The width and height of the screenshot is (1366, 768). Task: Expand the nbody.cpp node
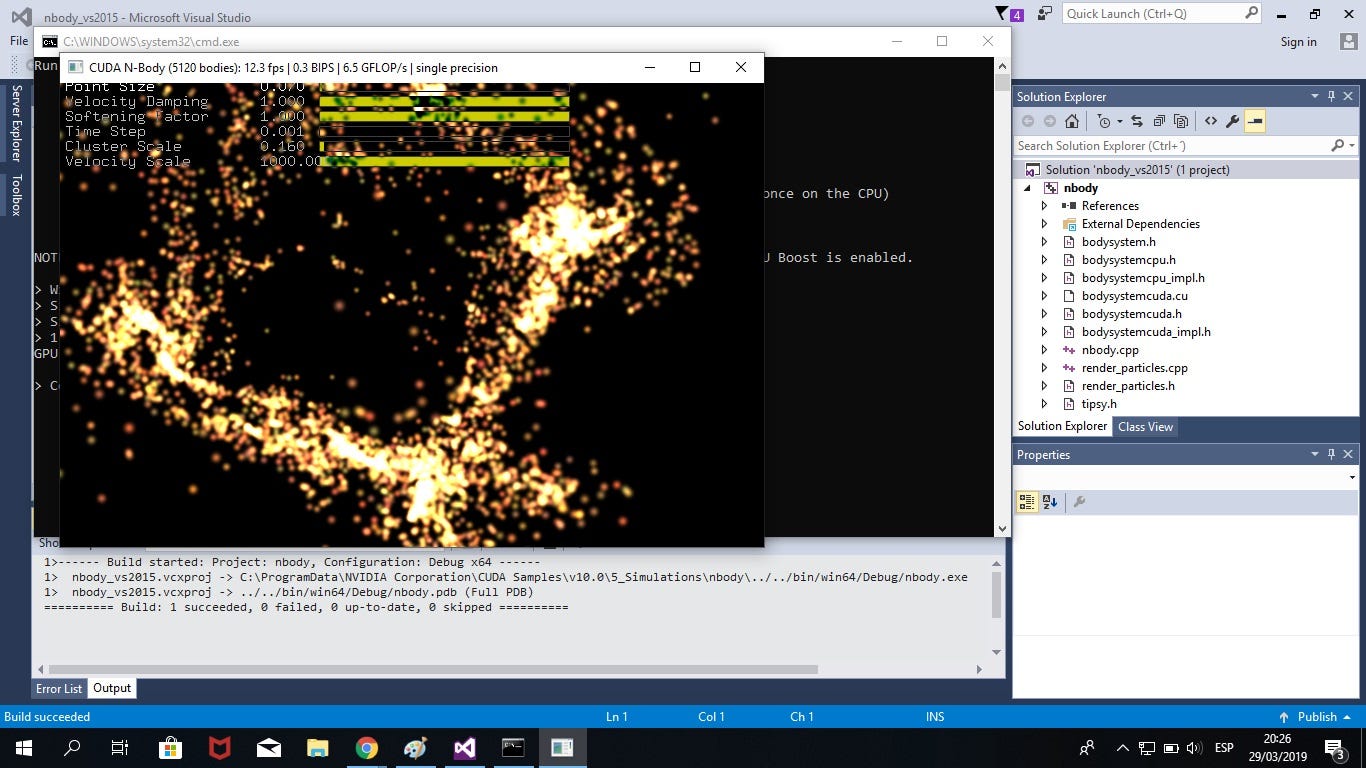click(x=1045, y=350)
